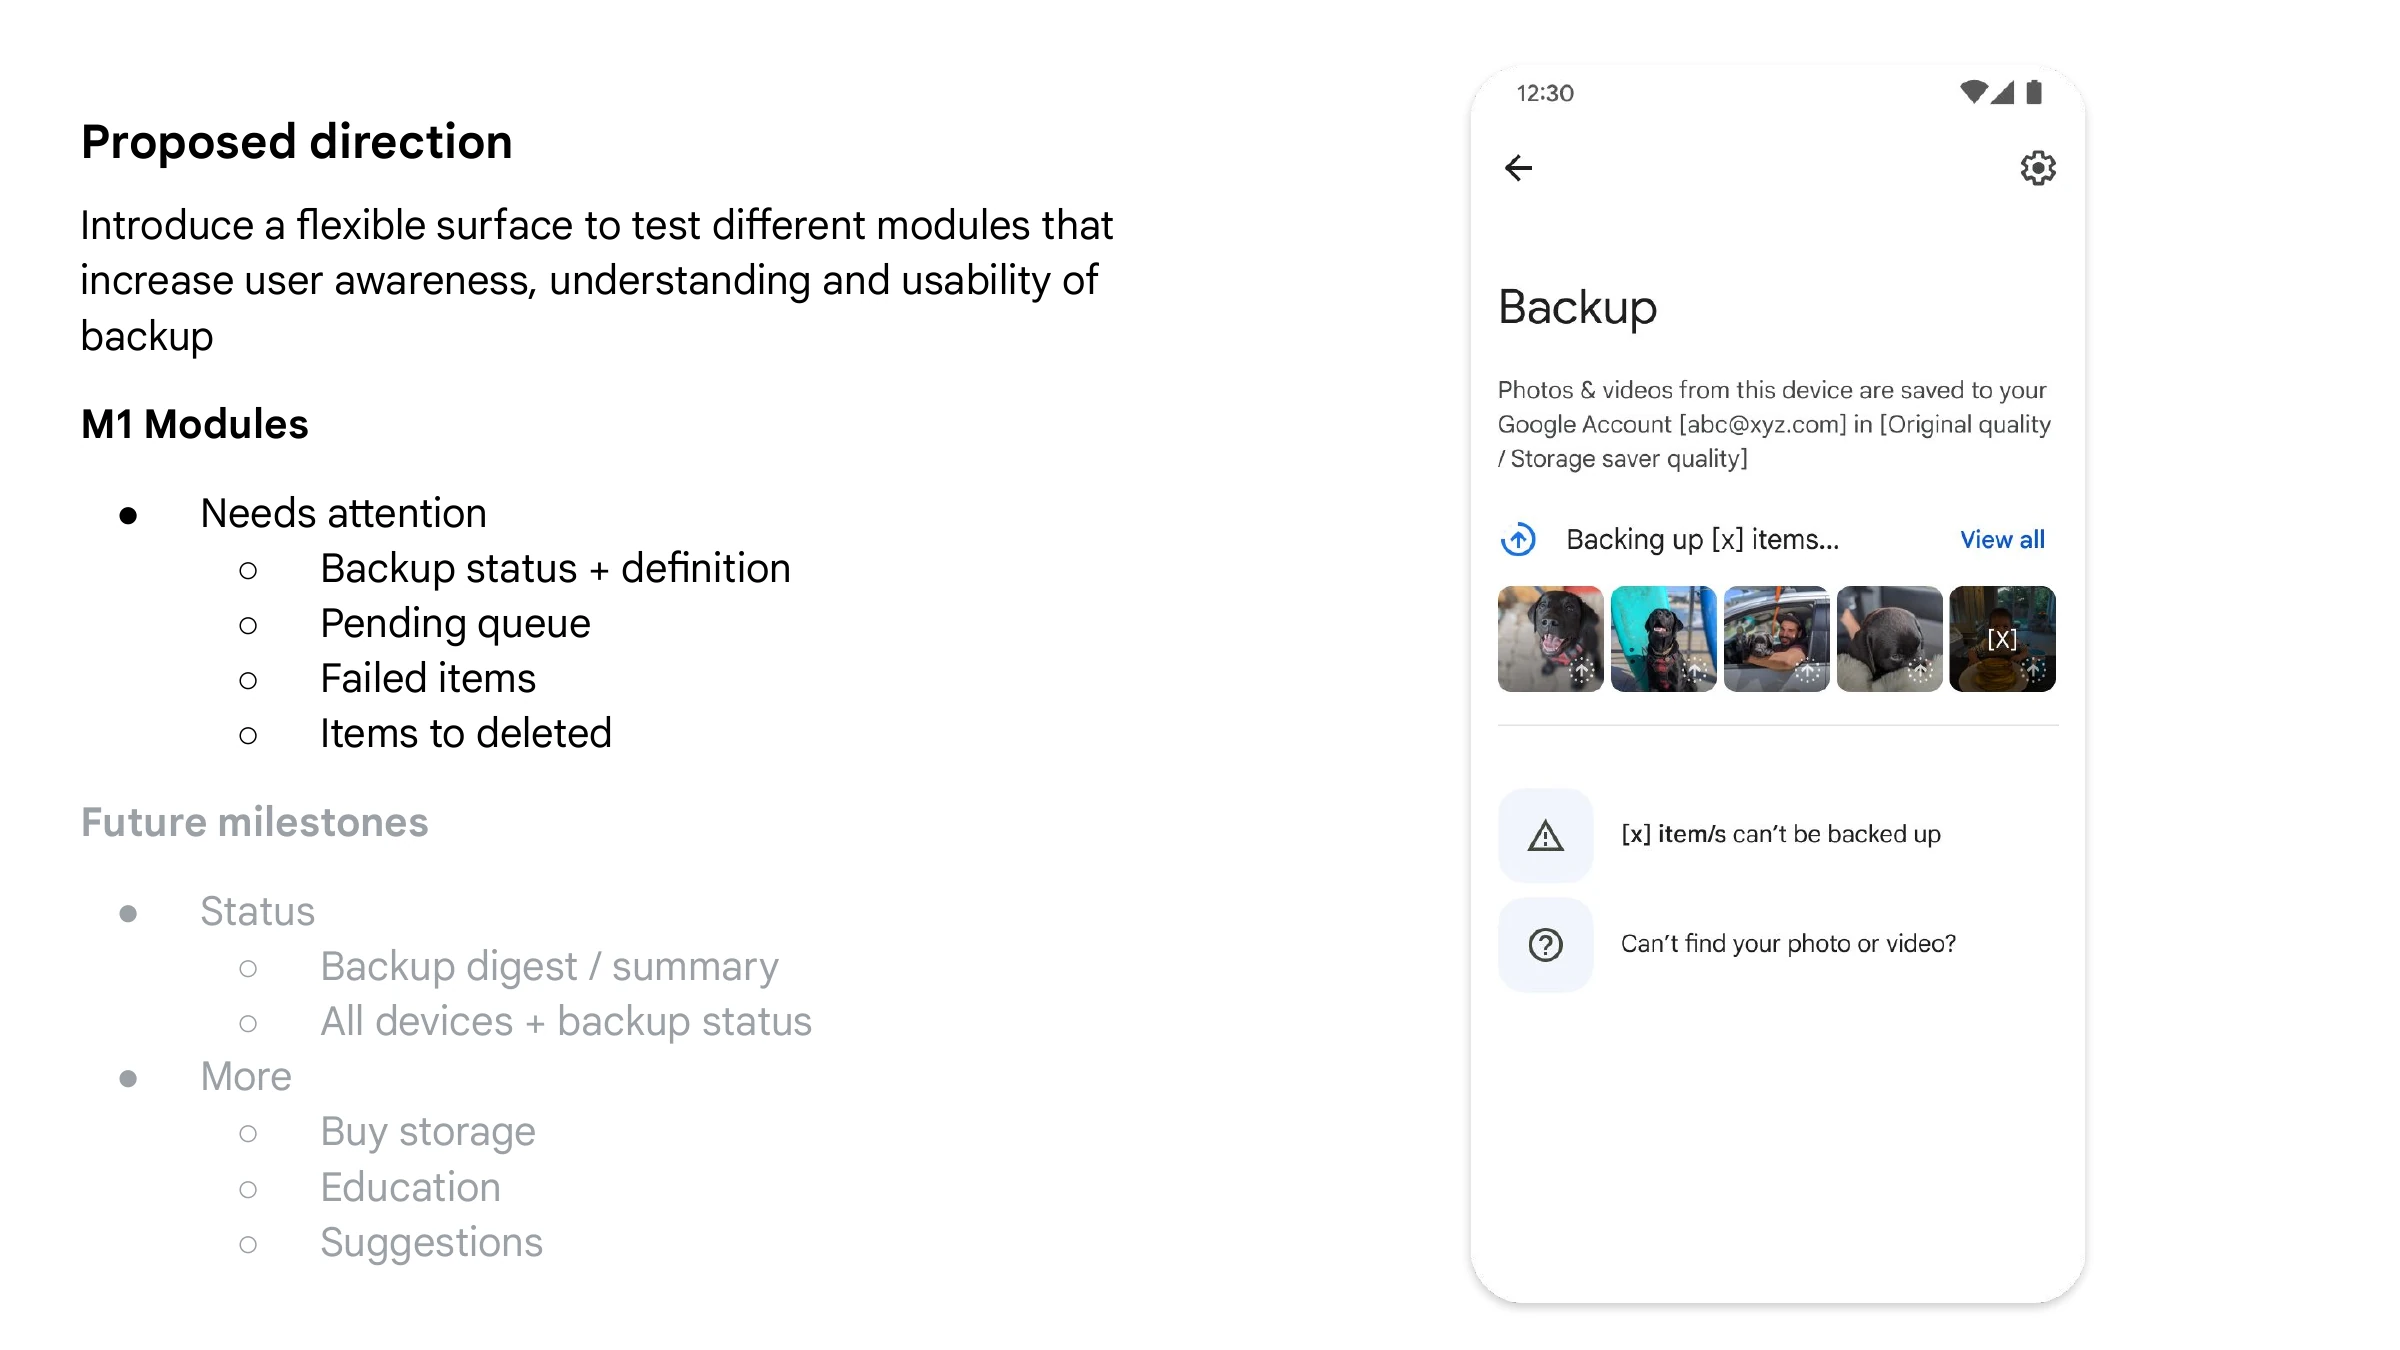Click the 12:30 clock text
The height and width of the screenshot is (1350, 2400).
(x=1545, y=93)
